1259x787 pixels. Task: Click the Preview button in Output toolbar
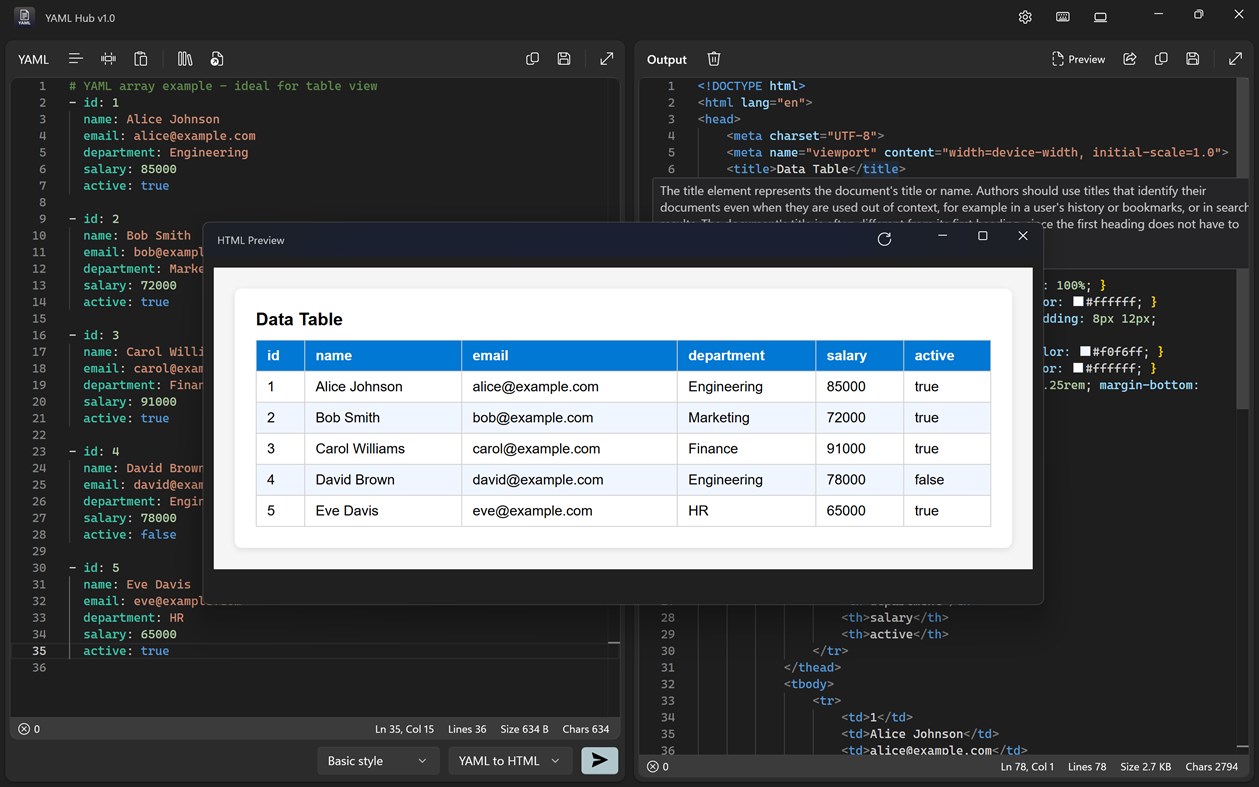point(1078,59)
